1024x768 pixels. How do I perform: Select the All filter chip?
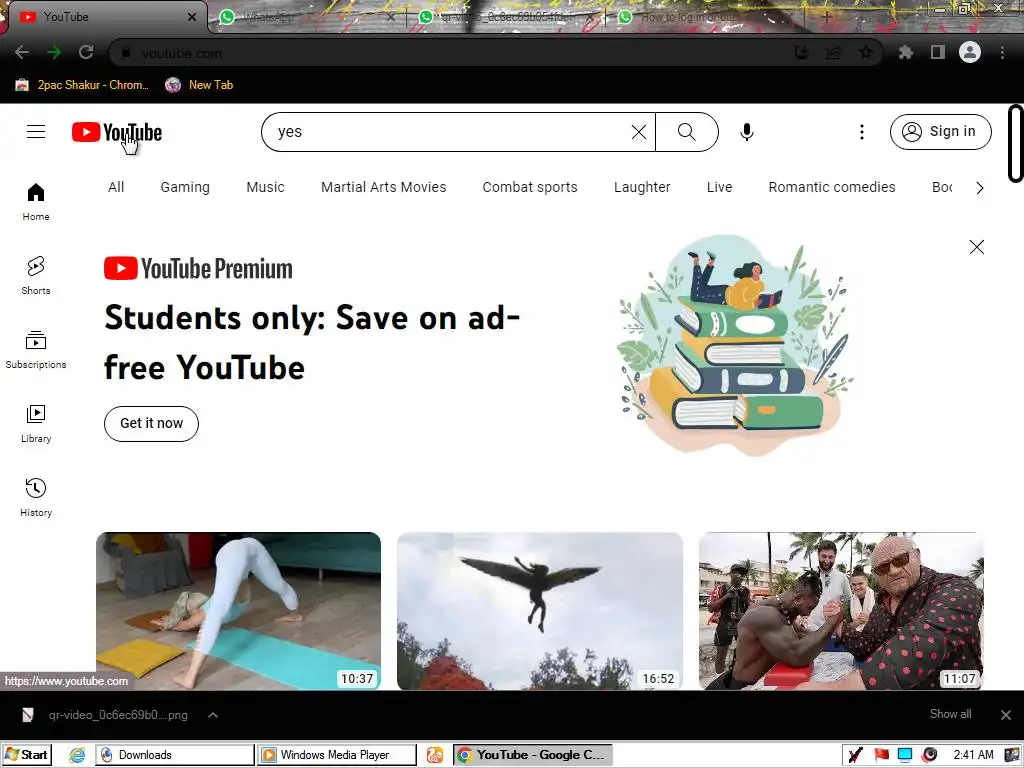click(116, 187)
